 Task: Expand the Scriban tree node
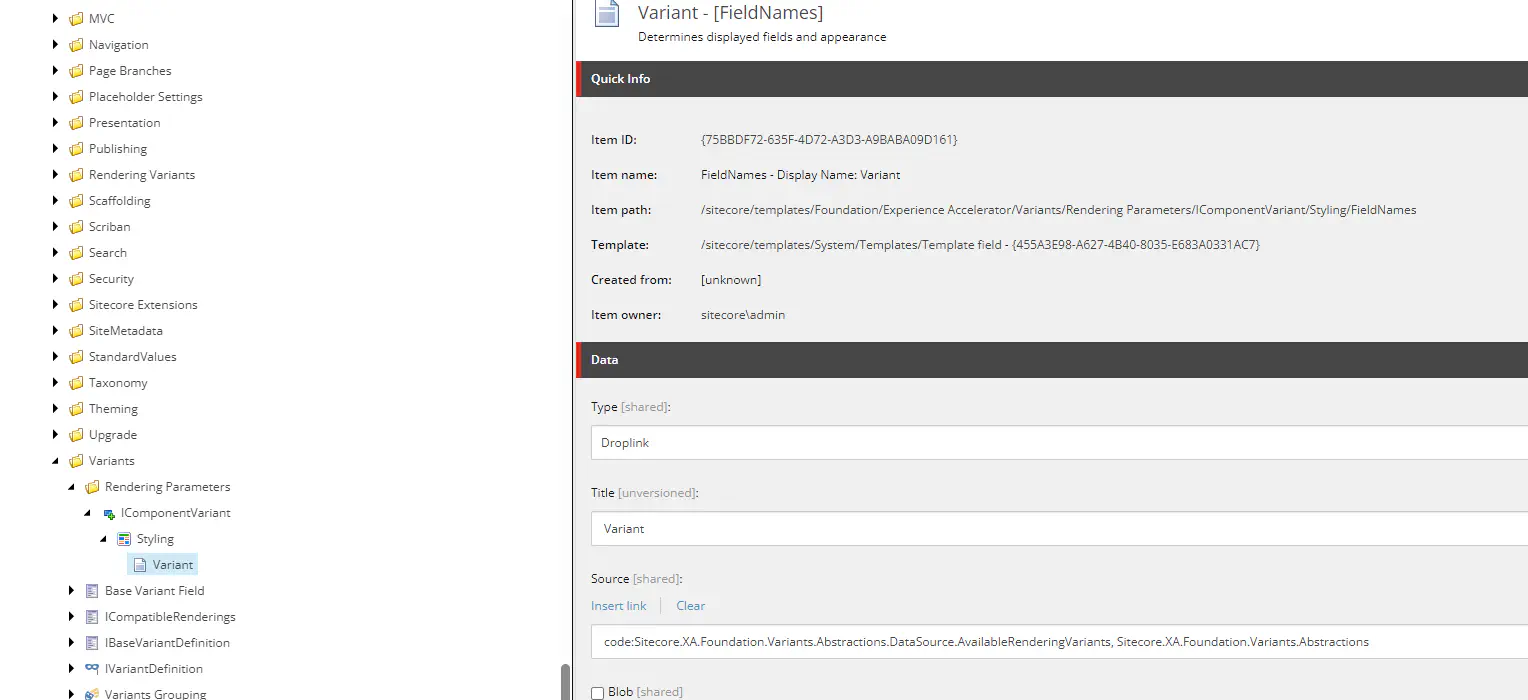[56, 227]
